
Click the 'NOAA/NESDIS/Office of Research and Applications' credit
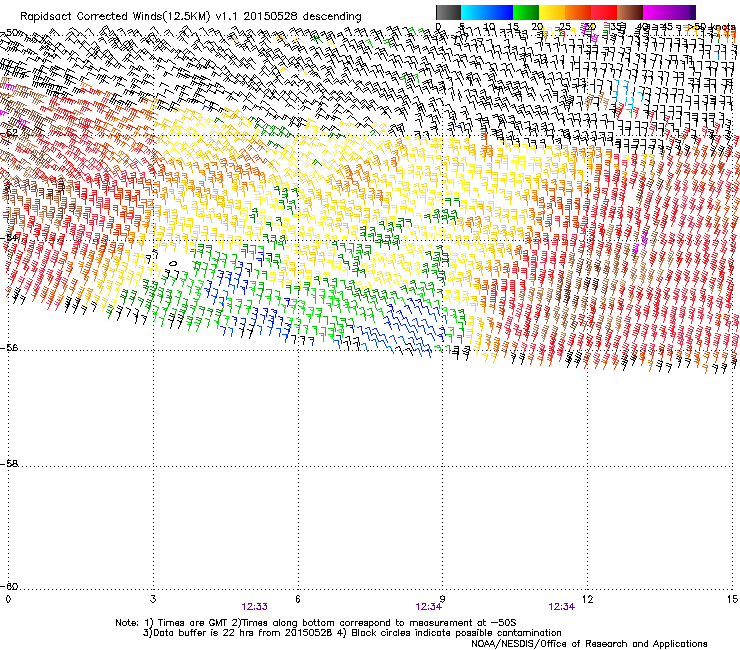coord(589,644)
